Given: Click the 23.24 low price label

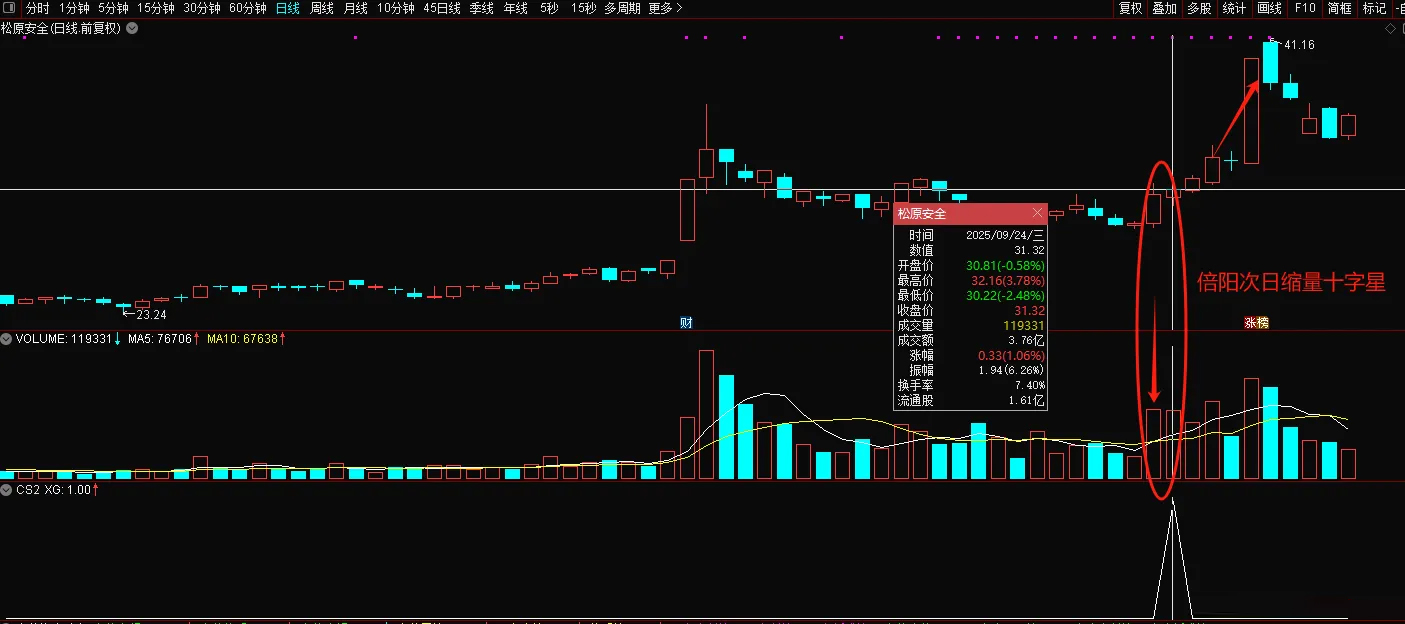Looking at the screenshot, I should [151, 314].
